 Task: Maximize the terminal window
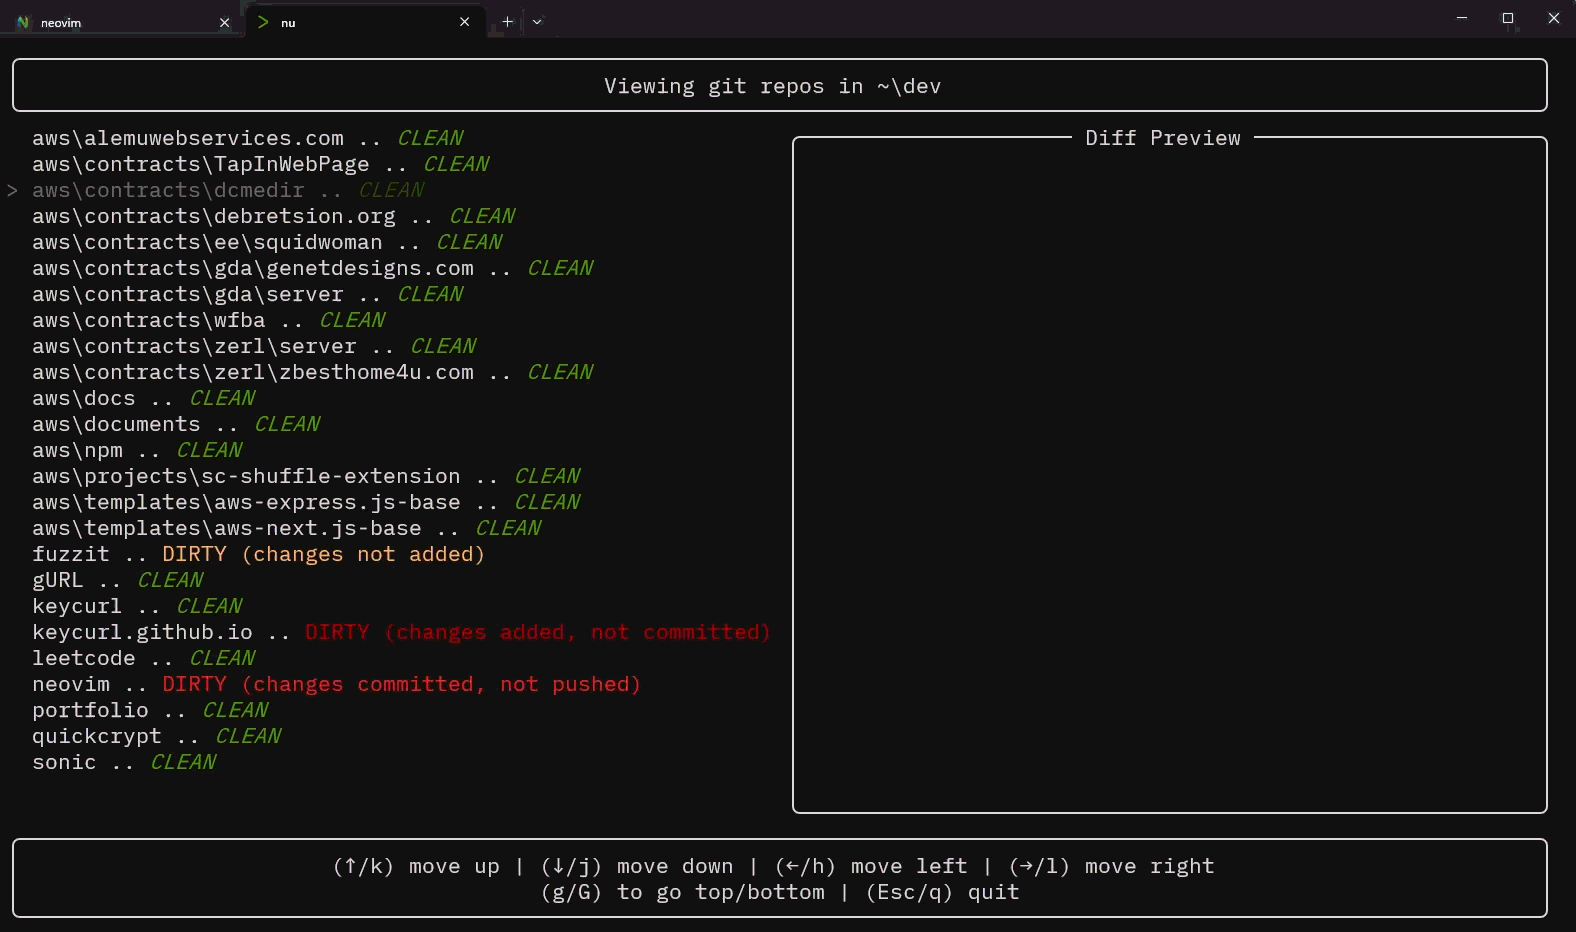pyautogui.click(x=1508, y=18)
